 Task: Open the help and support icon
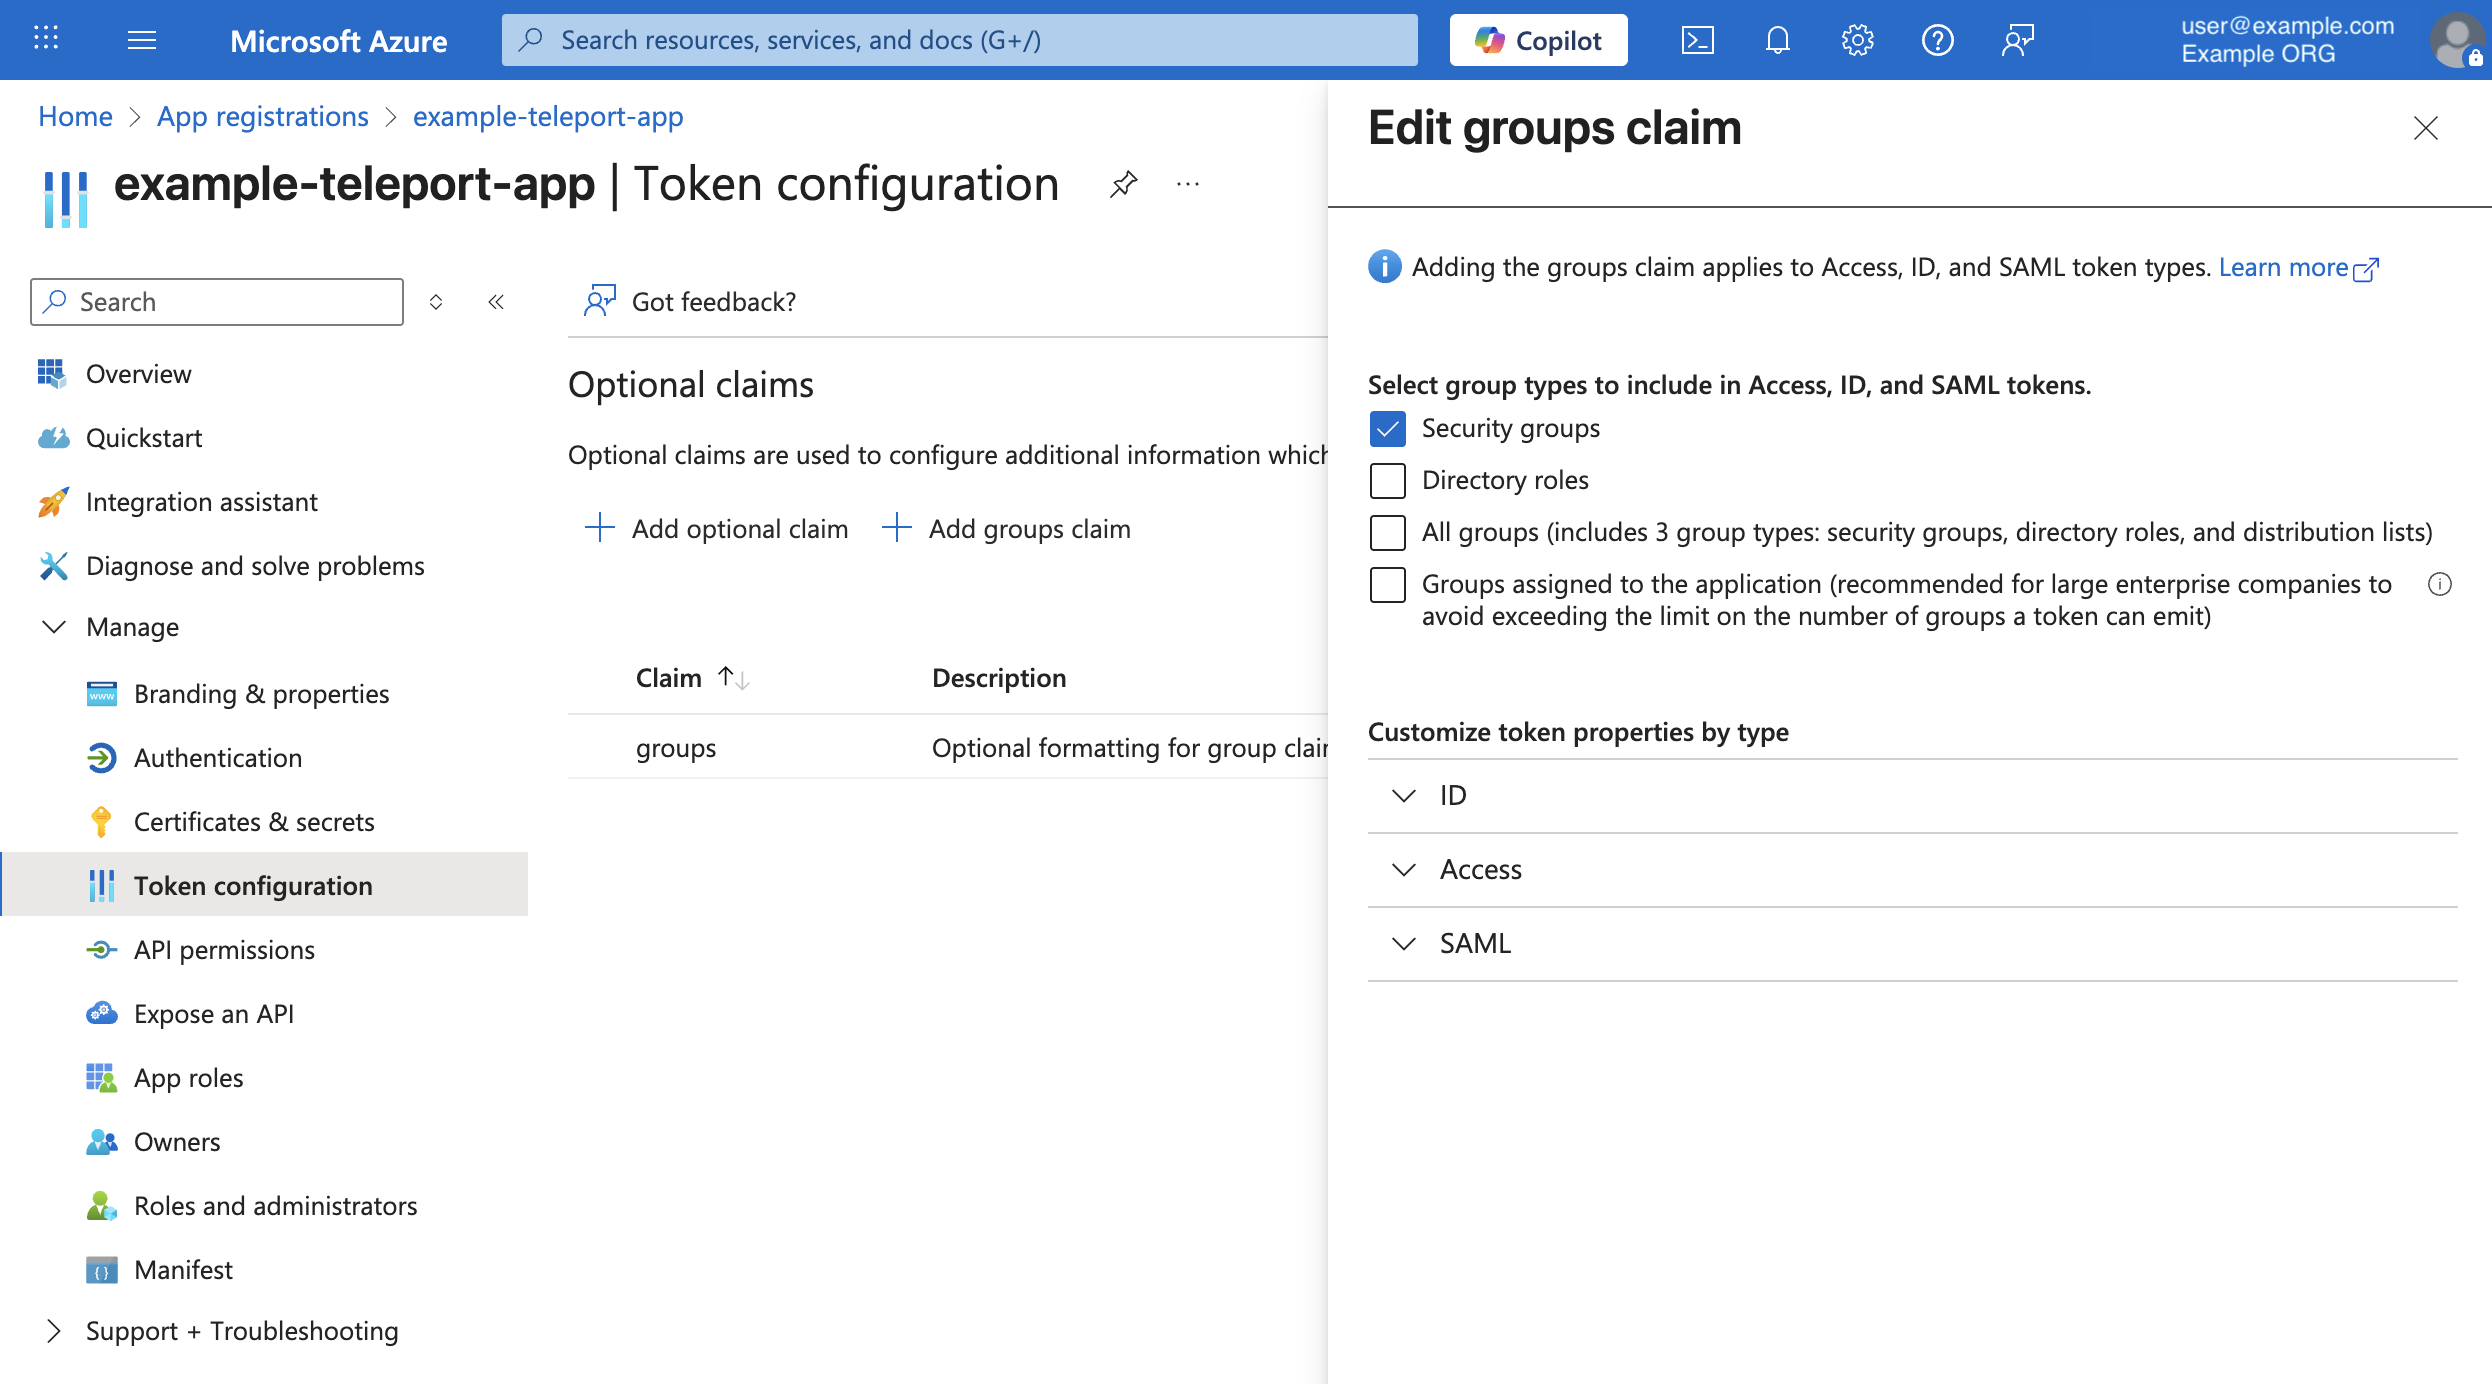point(1938,40)
